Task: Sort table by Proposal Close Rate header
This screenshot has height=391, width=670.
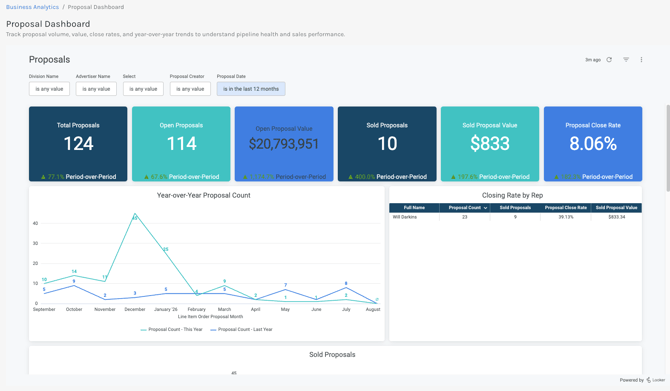Action: pyautogui.click(x=565, y=208)
